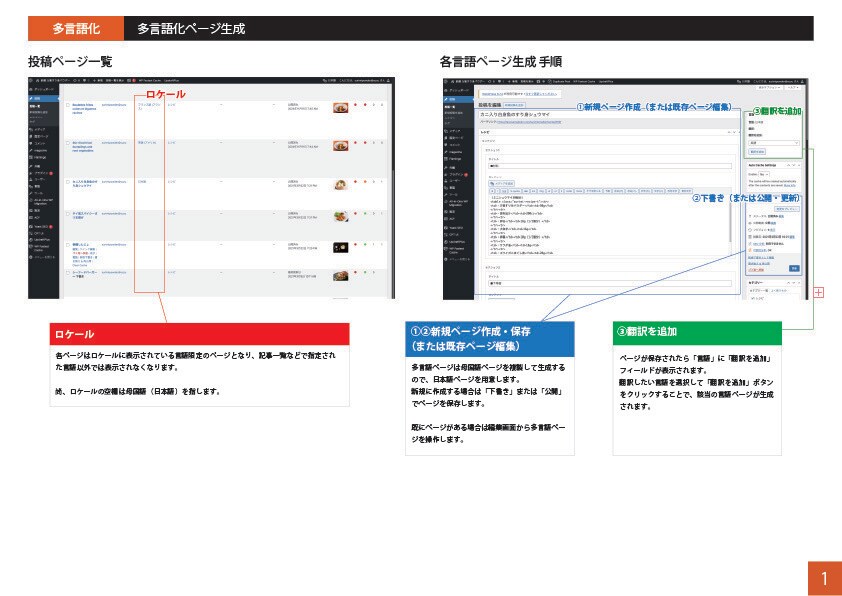Collapse the Auto Cache Settings panel arrow
The width and height of the screenshot is (842, 596).
tap(799, 165)
